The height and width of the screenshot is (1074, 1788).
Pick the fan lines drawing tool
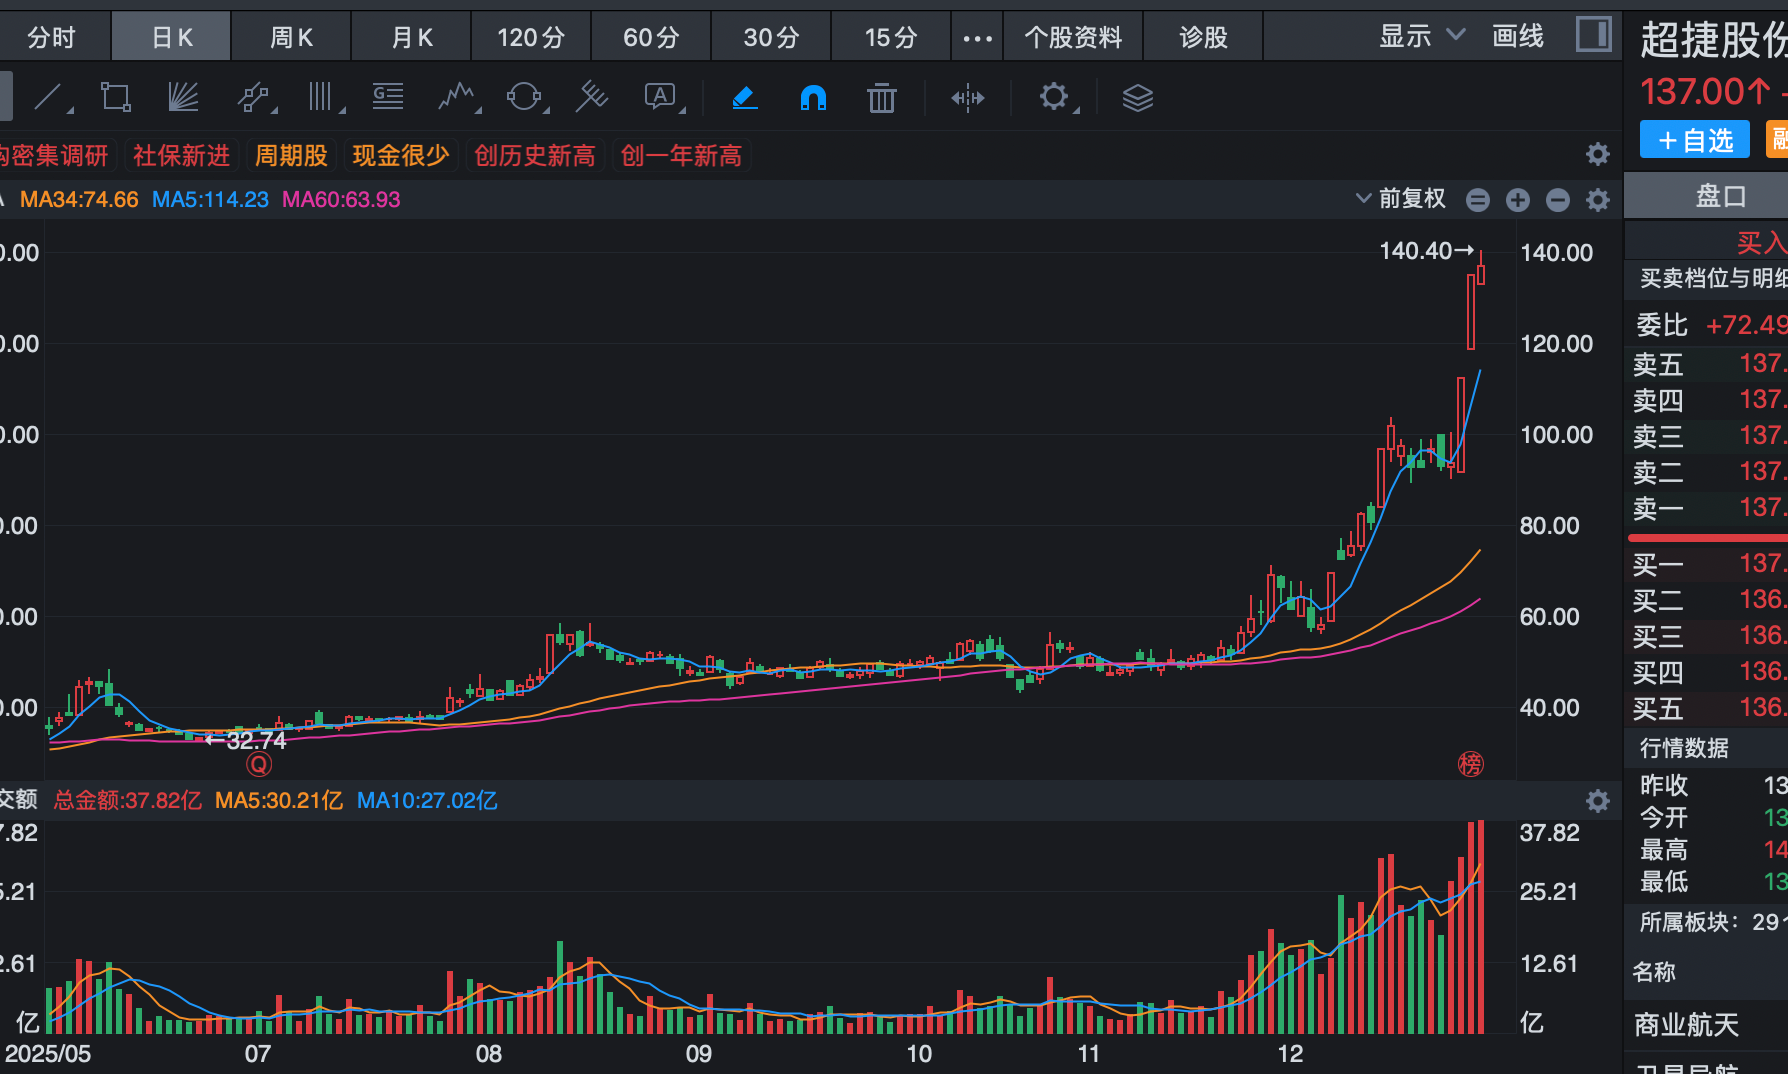(183, 97)
